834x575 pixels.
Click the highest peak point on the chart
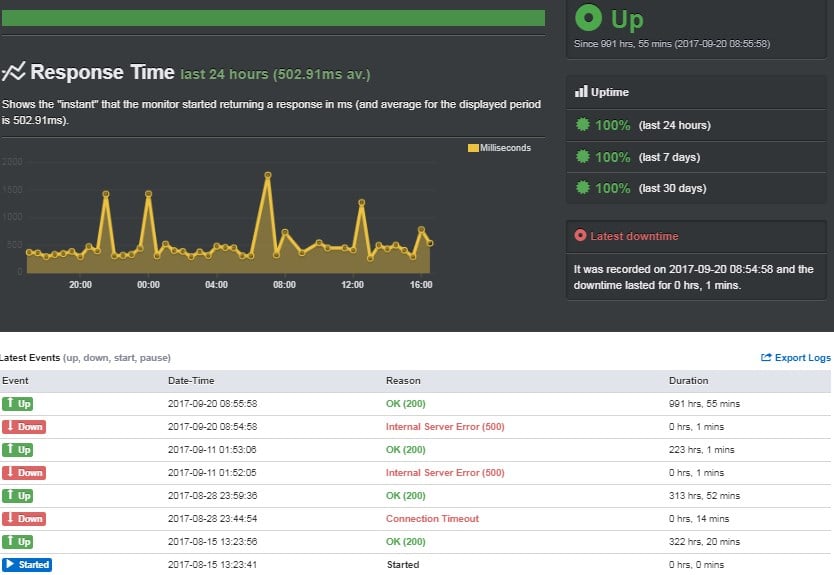click(x=268, y=175)
